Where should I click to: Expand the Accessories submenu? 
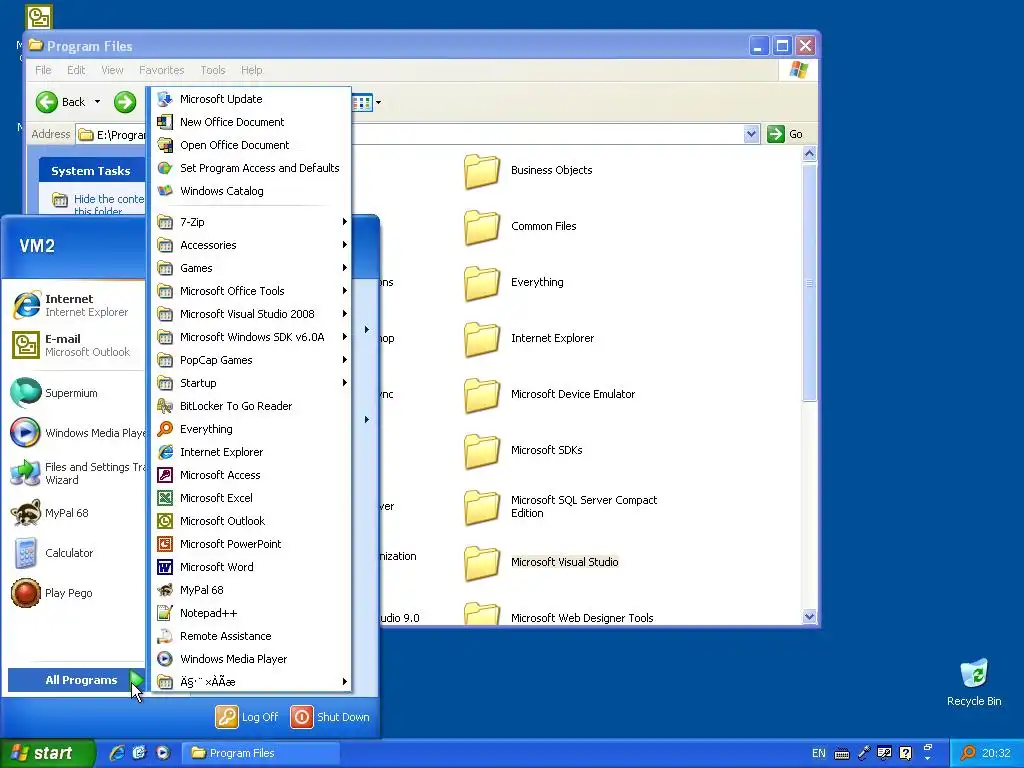(x=251, y=245)
